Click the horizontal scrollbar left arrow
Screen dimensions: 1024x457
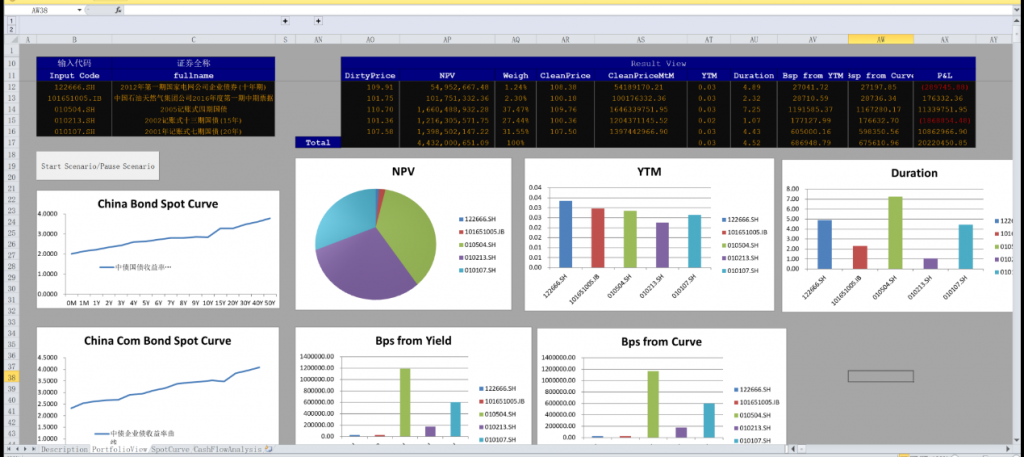point(793,449)
